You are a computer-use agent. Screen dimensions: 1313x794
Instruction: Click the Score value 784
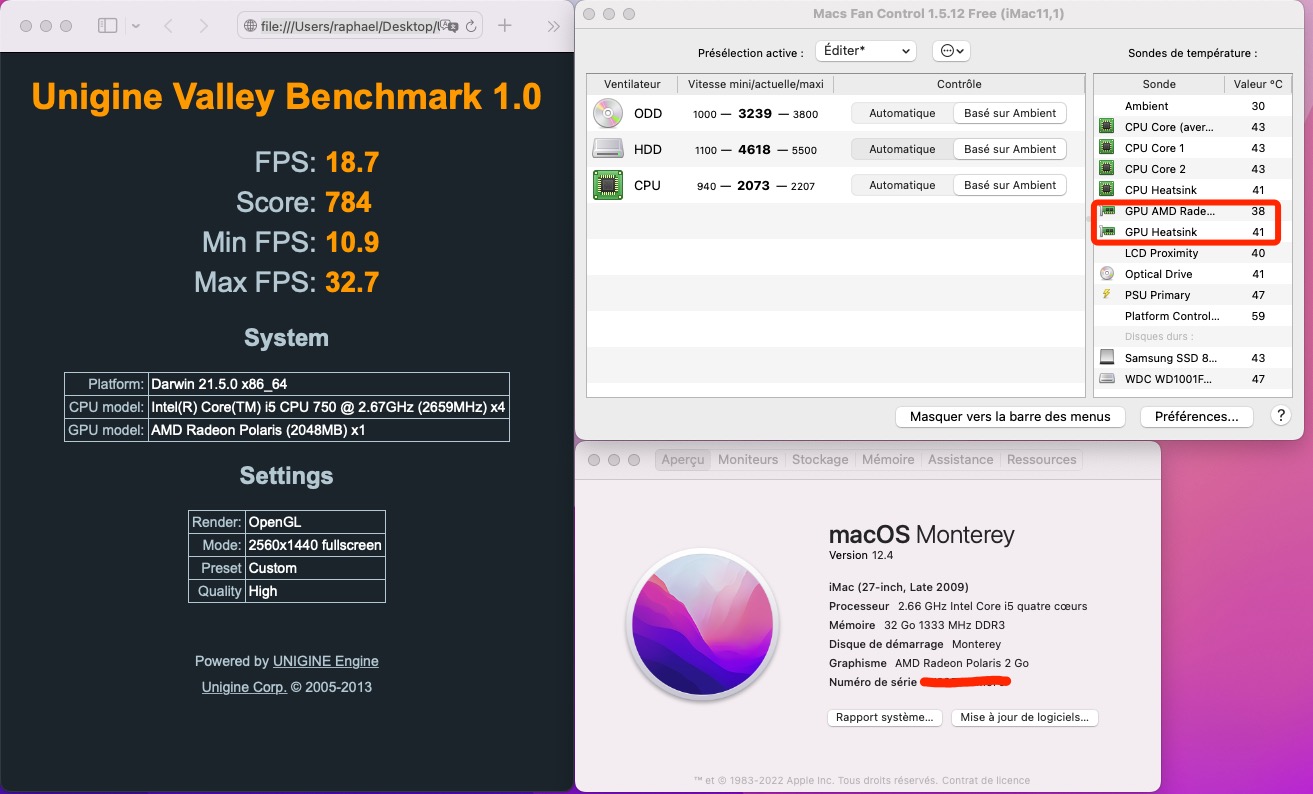tap(348, 203)
